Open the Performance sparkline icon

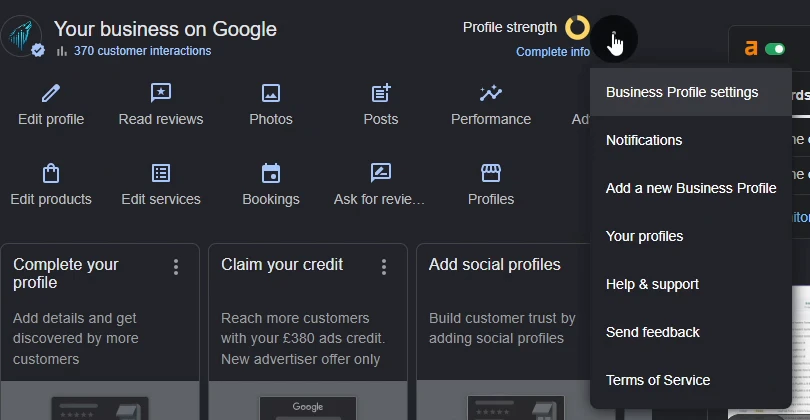pyautogui.click(x=490, y=93)
